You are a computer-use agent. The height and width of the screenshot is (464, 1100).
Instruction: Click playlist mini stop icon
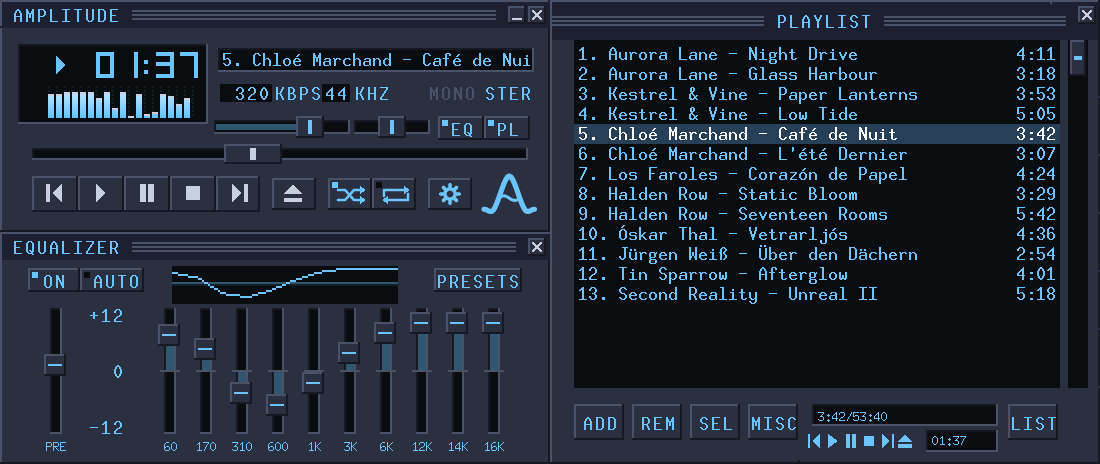pos(868,441)
